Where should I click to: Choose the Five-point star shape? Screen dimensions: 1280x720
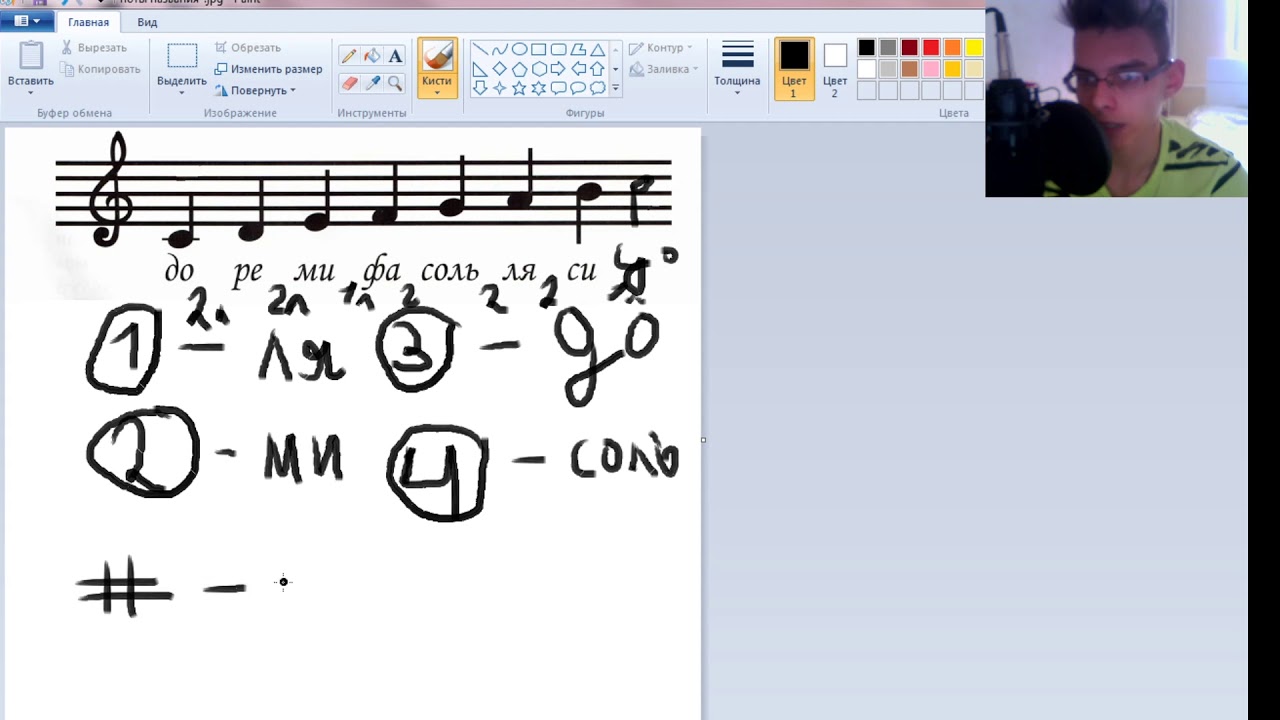[519, 88]
